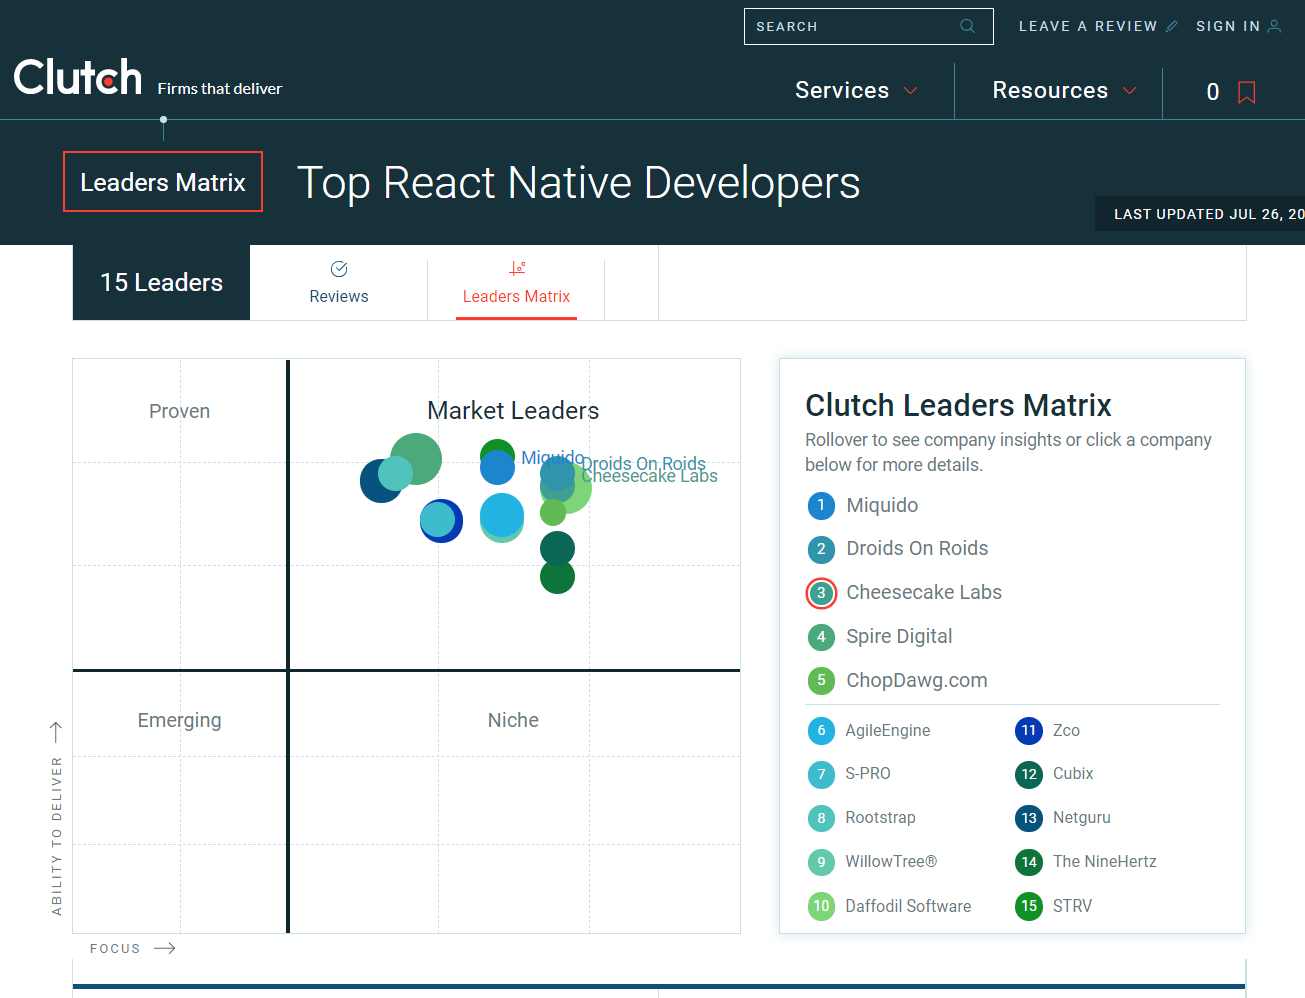This screenshot has height=998, width=1305.
Task: Open Netguru company link
Action: [1082, 817]
